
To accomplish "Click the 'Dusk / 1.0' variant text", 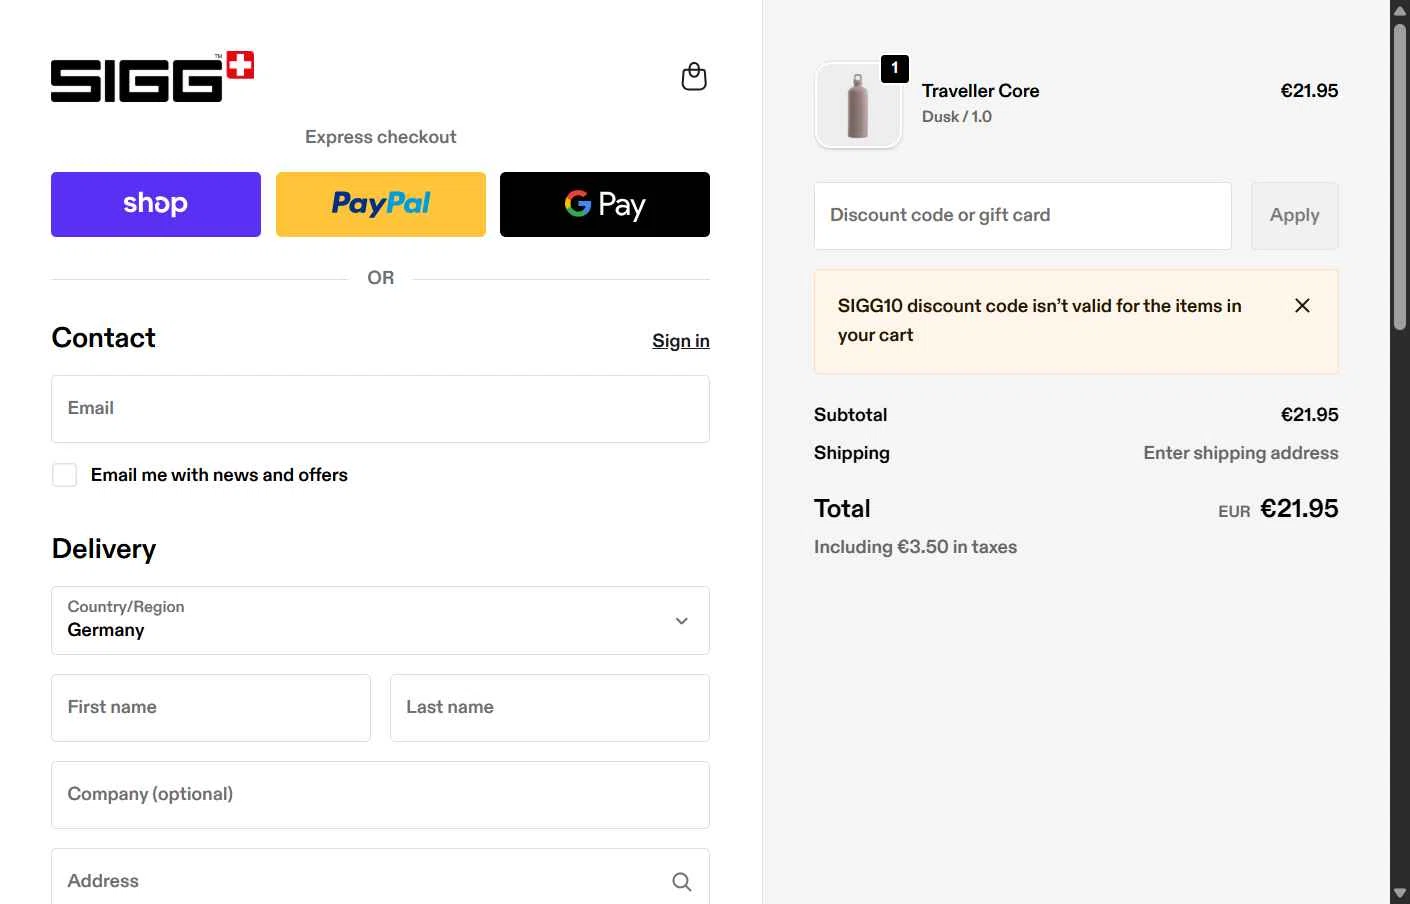I will [x=957, y=117].
